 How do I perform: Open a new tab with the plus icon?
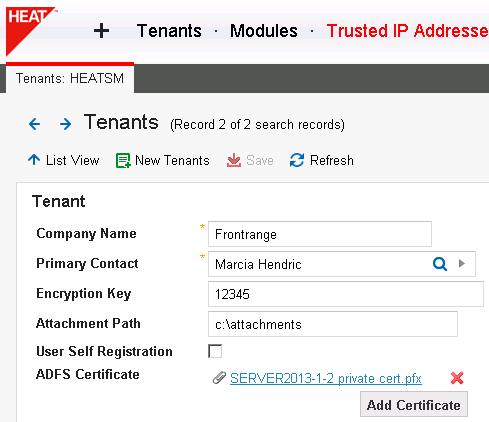point(101,31)
